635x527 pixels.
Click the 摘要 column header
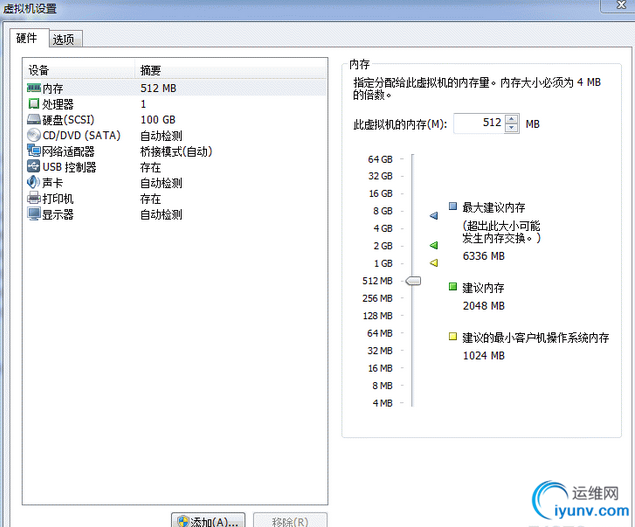230,70
